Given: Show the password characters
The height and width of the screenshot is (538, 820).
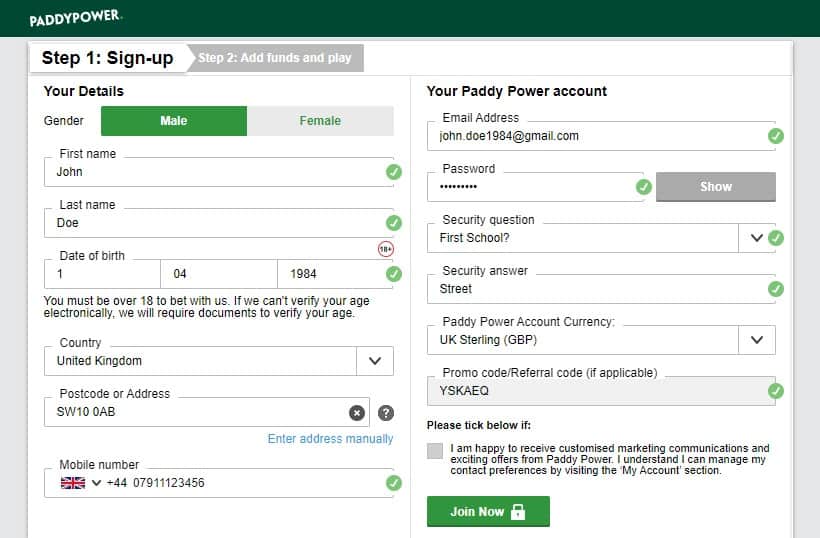Looking at the screenshot, I should point(715,187).
